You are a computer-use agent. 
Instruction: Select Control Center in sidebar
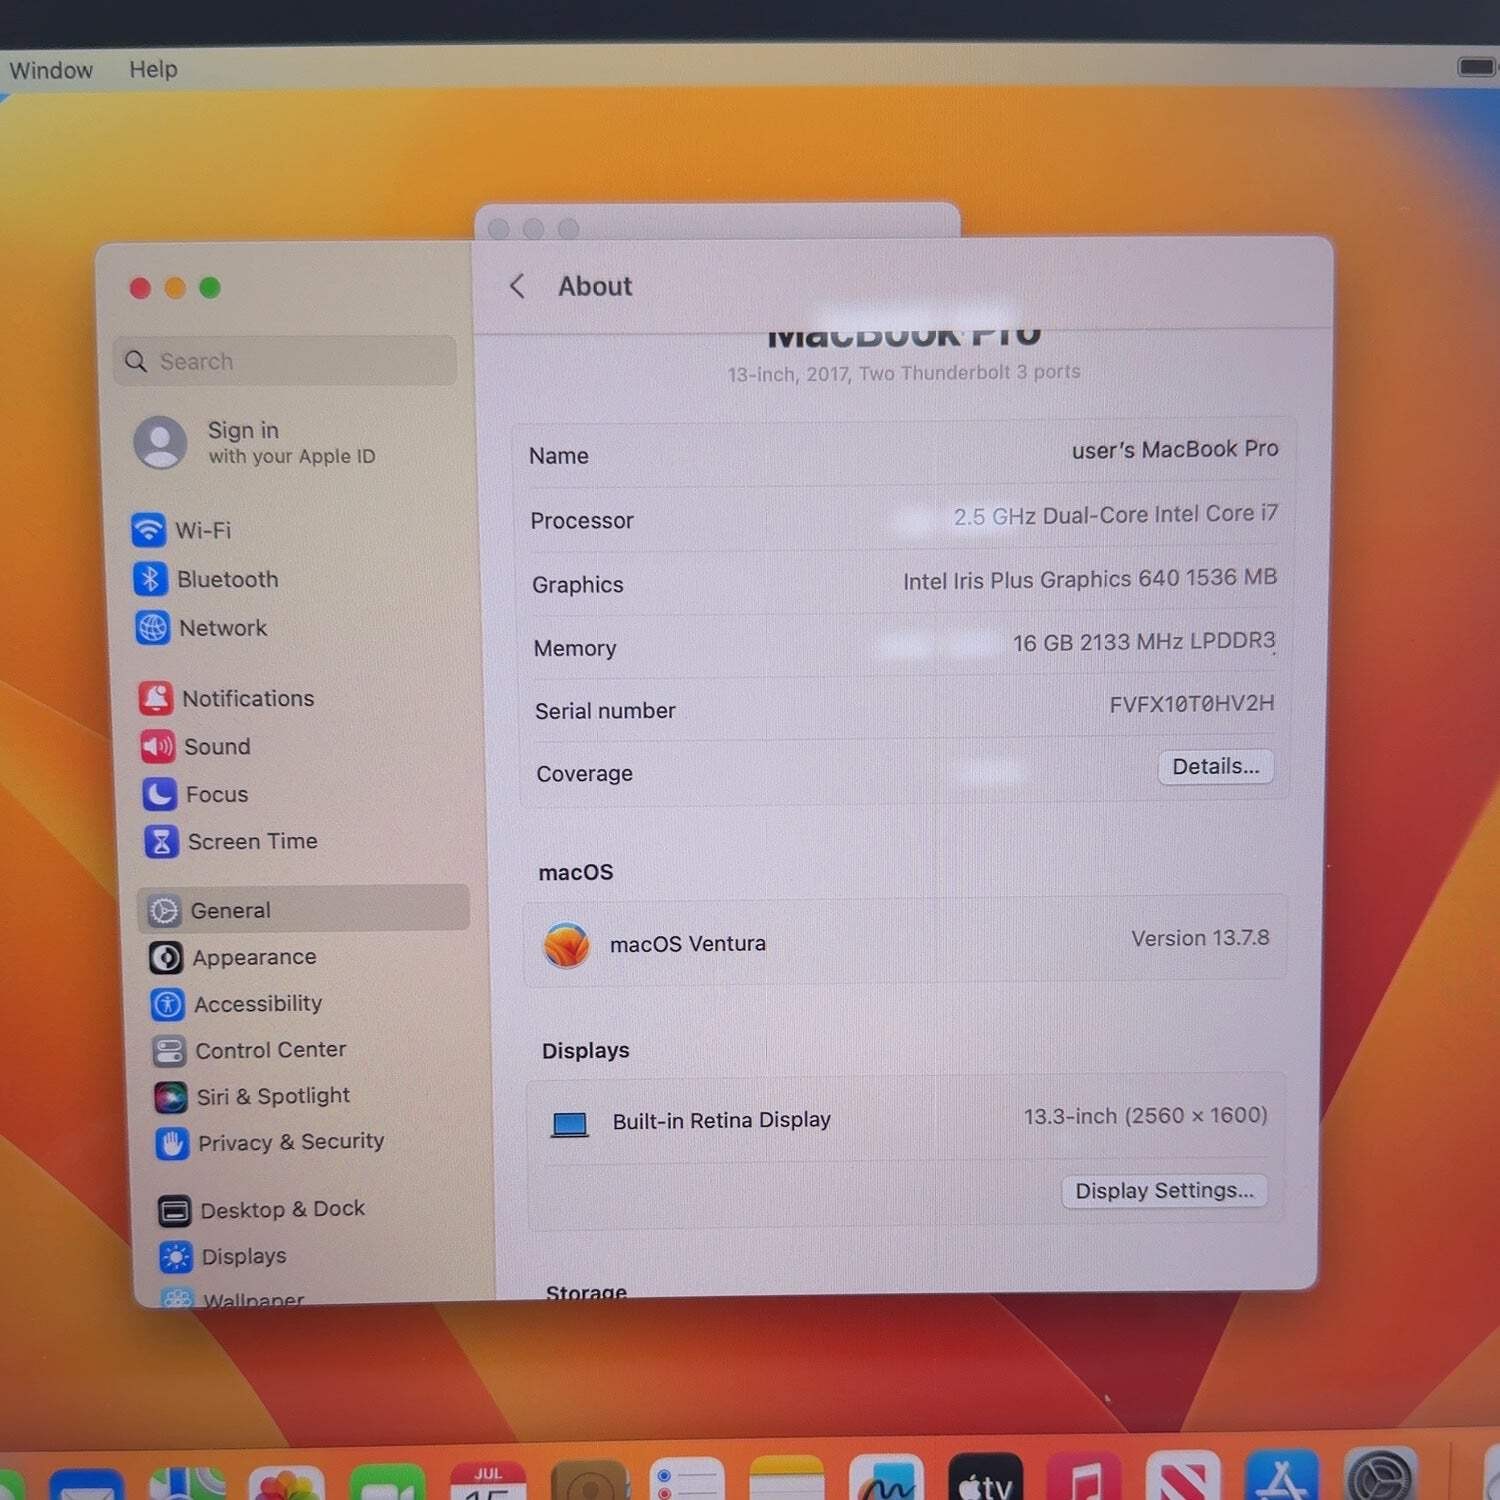[x=250, y=1050]
